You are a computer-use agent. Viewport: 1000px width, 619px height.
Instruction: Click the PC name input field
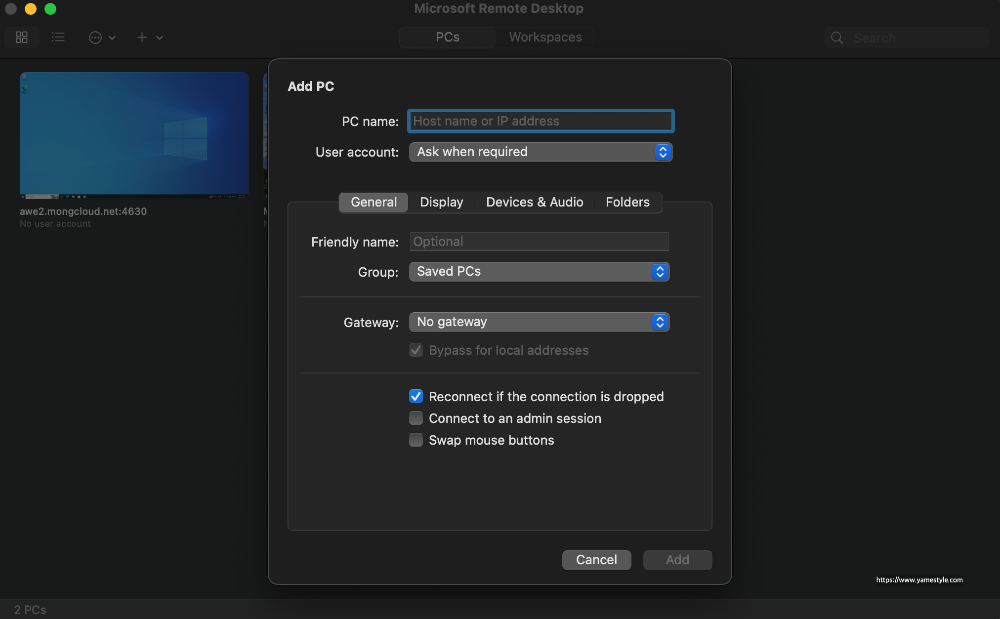(541, 121)
